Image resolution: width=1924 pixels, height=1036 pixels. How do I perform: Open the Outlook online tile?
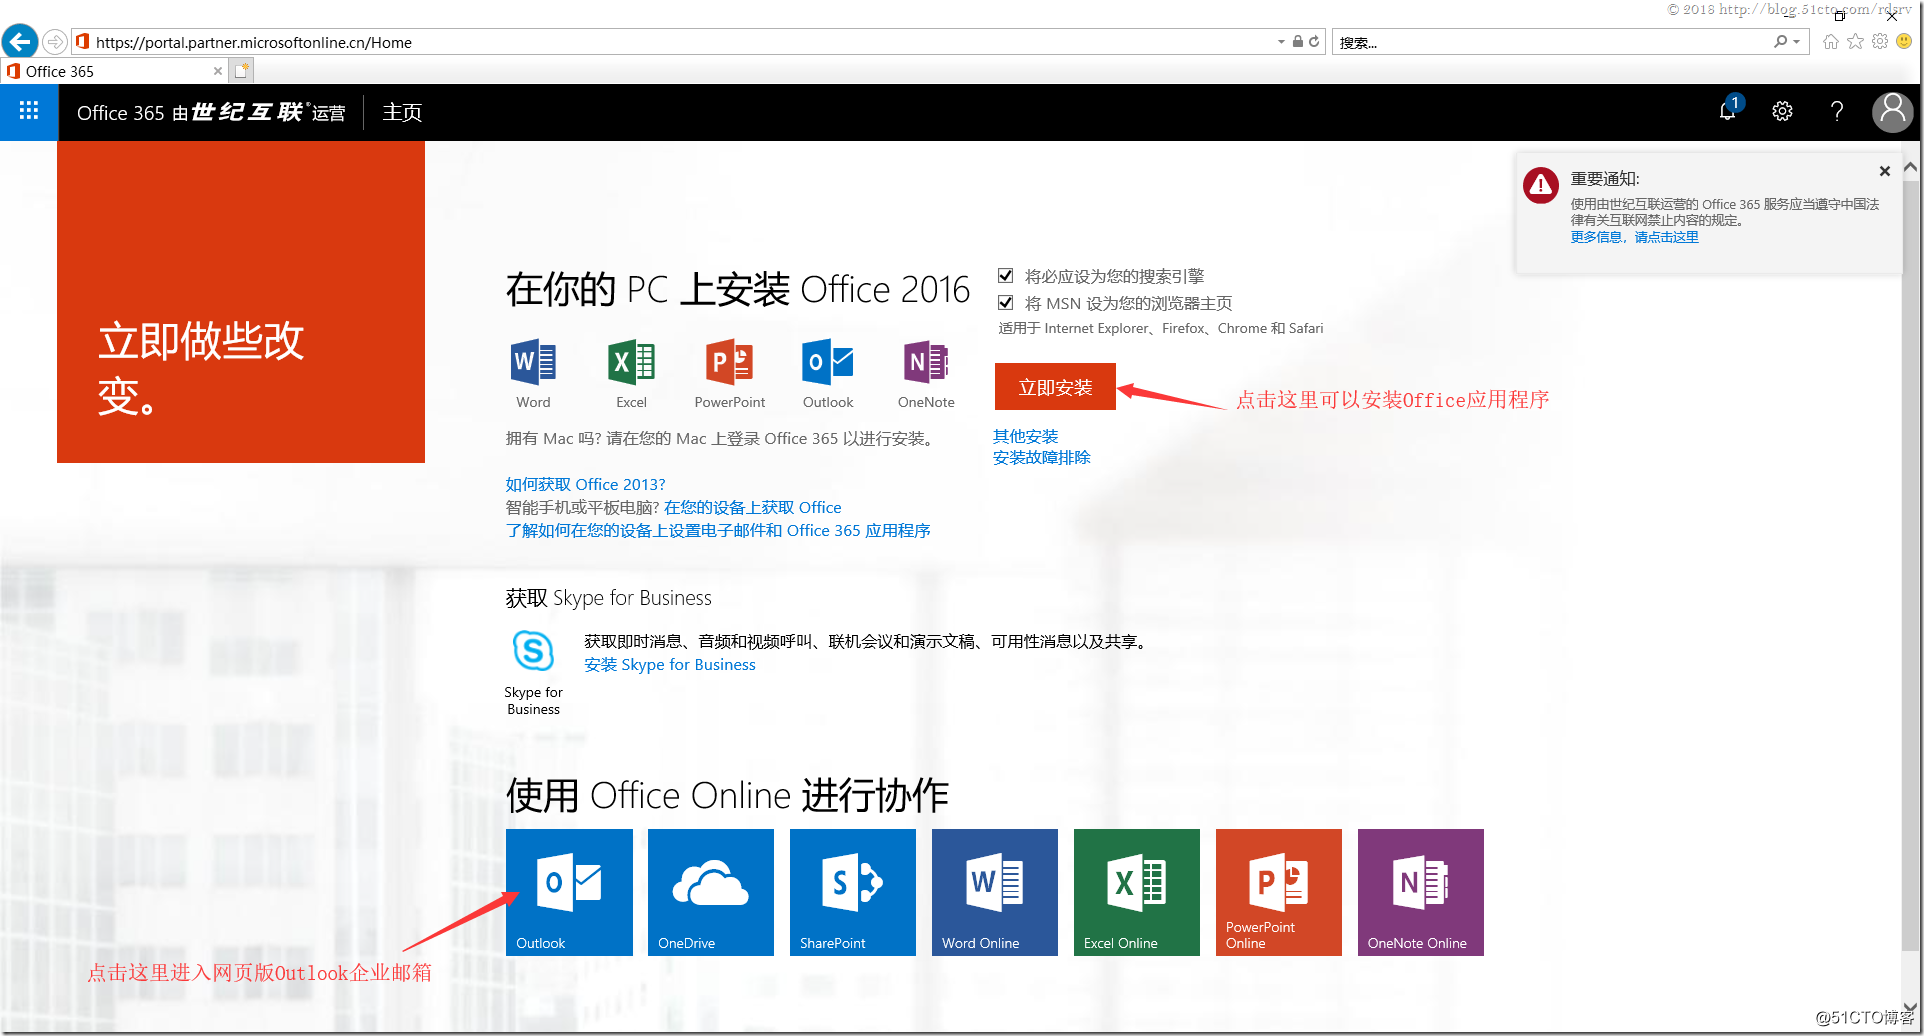[x=569, y=892]
